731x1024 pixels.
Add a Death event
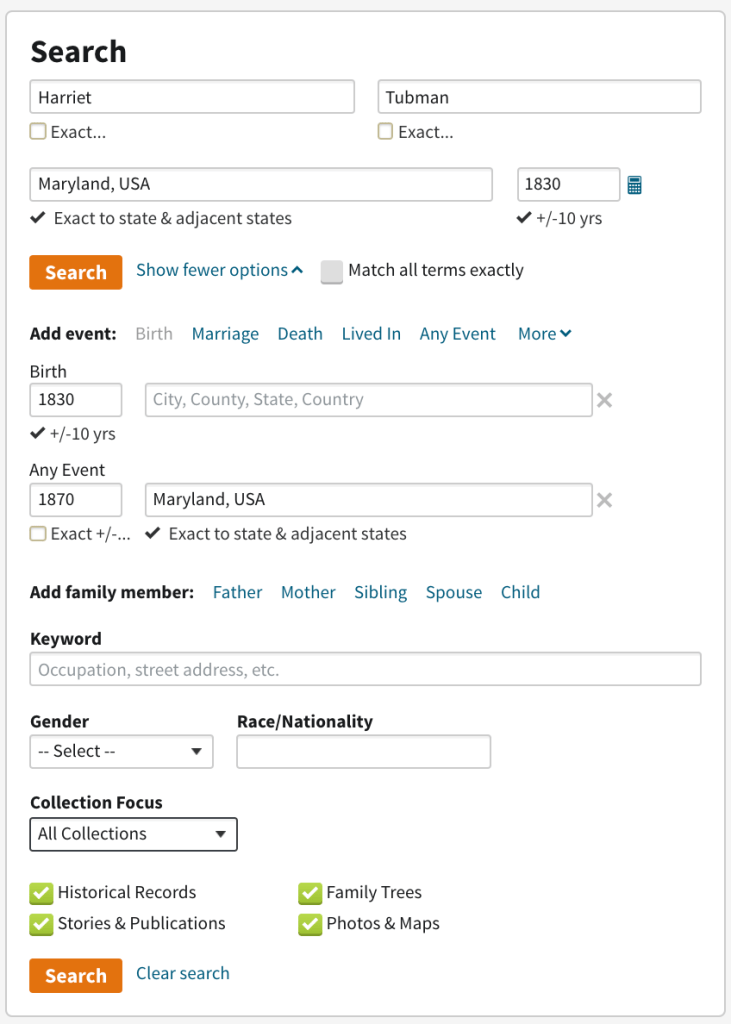tap(300, 334)
